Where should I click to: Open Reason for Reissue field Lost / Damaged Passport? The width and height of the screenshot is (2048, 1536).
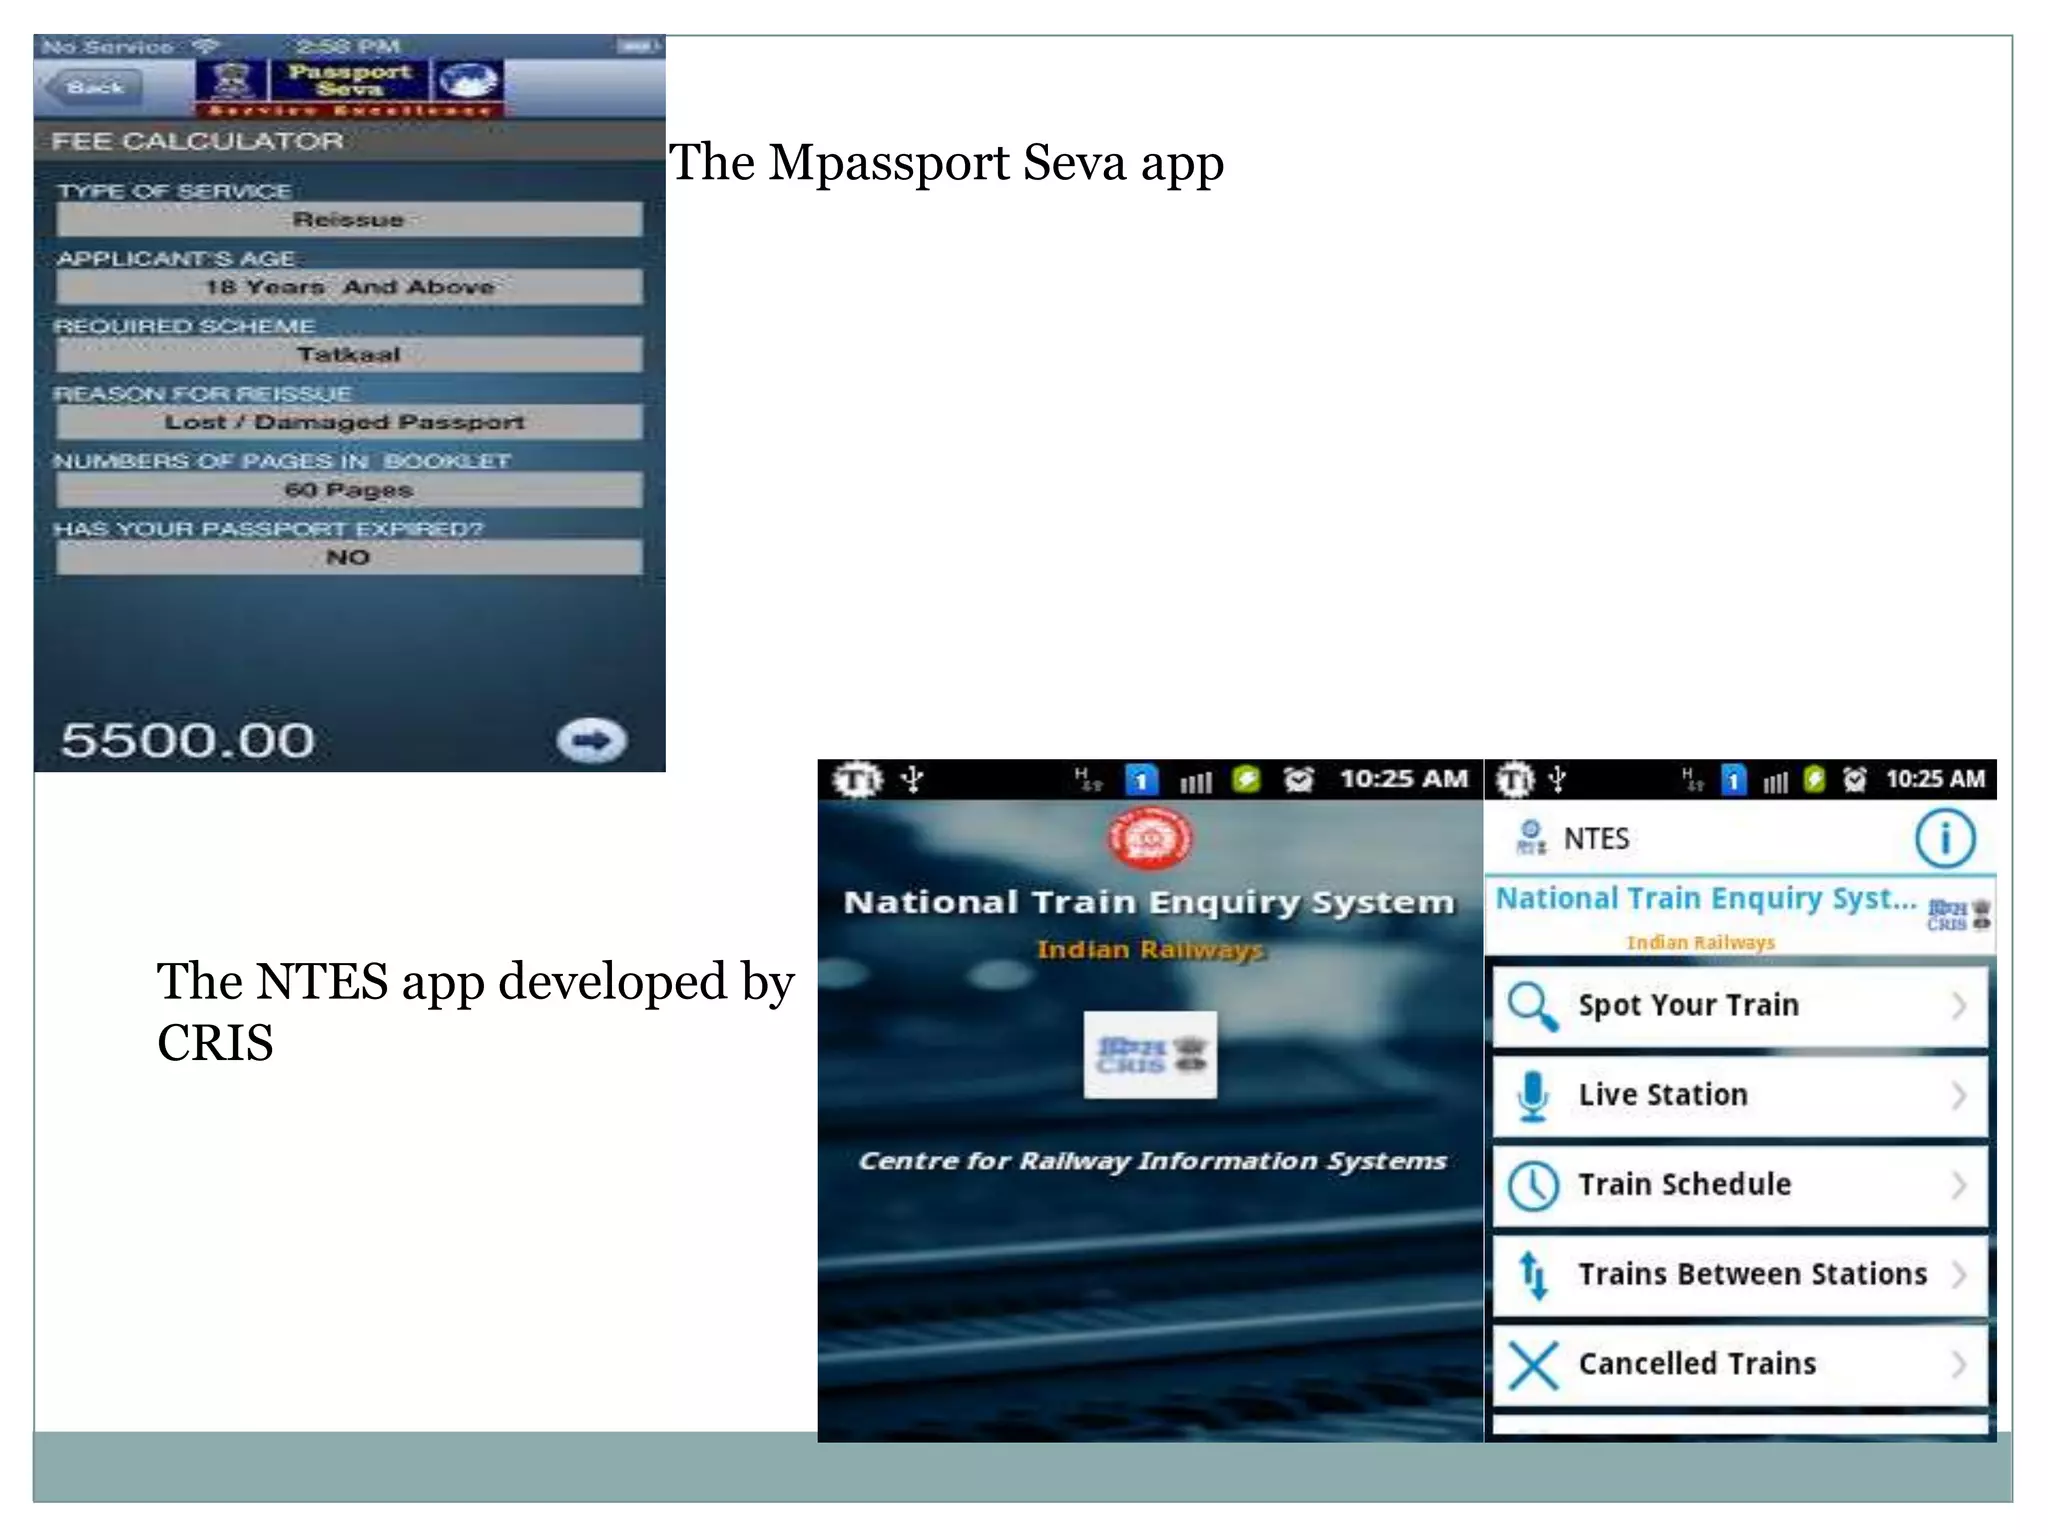[349, 422]
